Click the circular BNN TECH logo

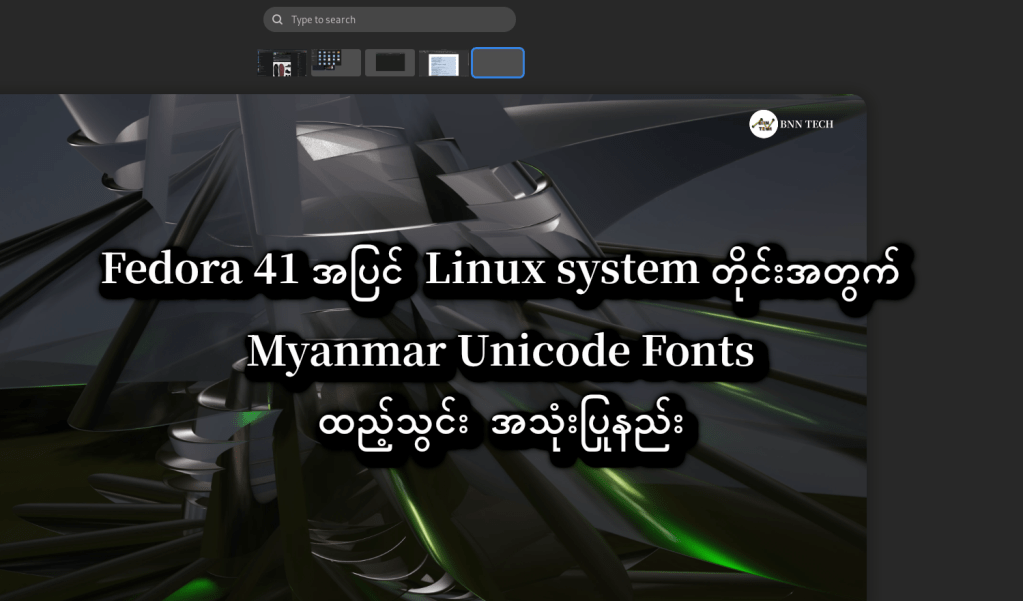(x=762, y=124)
